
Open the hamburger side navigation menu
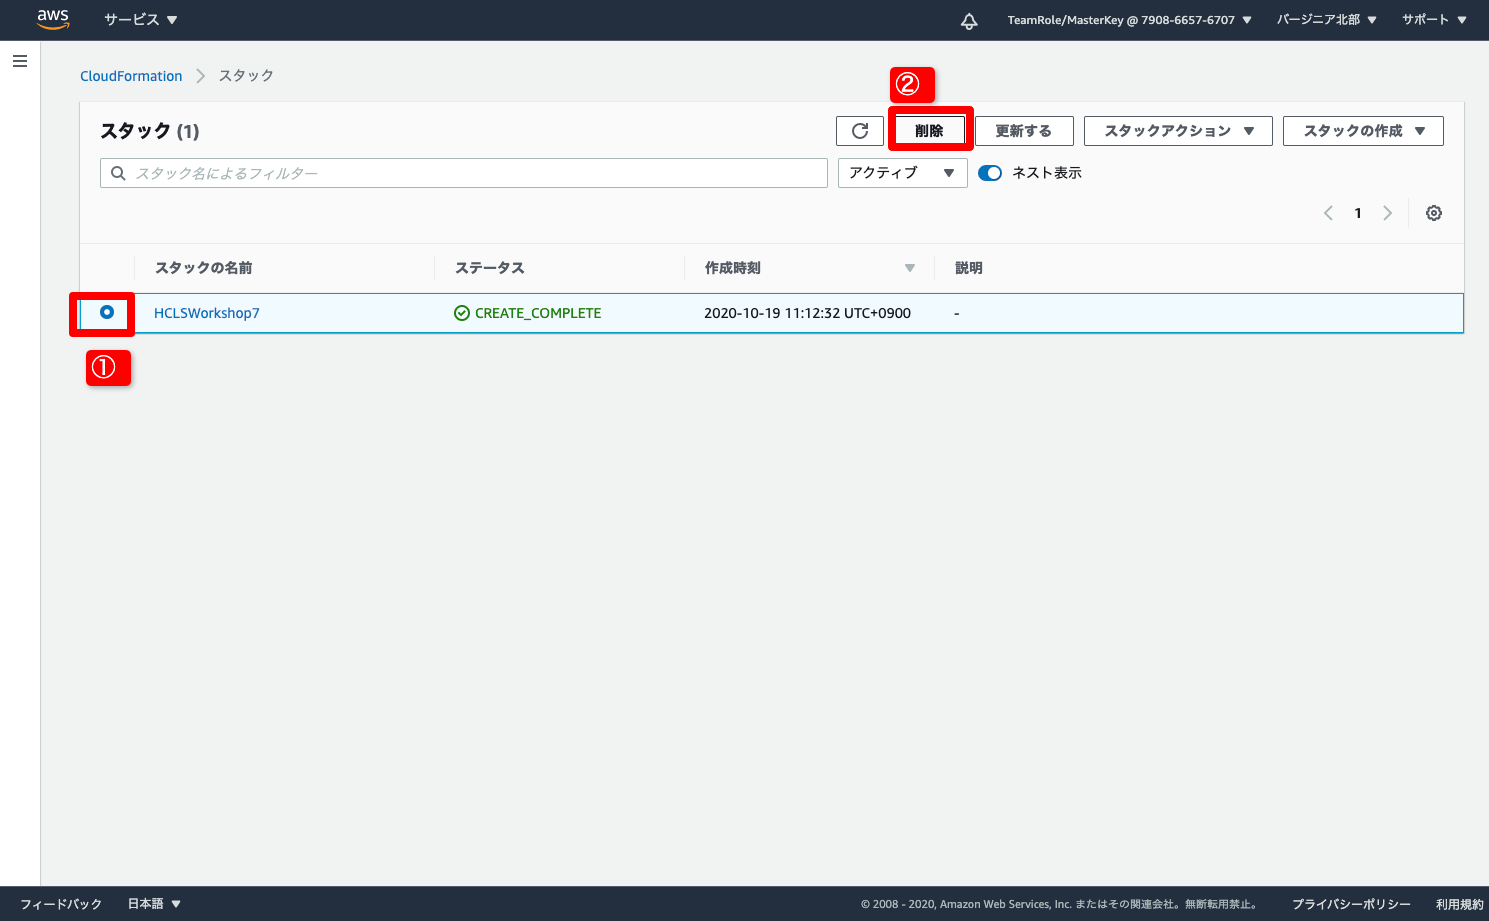[20, 61]
